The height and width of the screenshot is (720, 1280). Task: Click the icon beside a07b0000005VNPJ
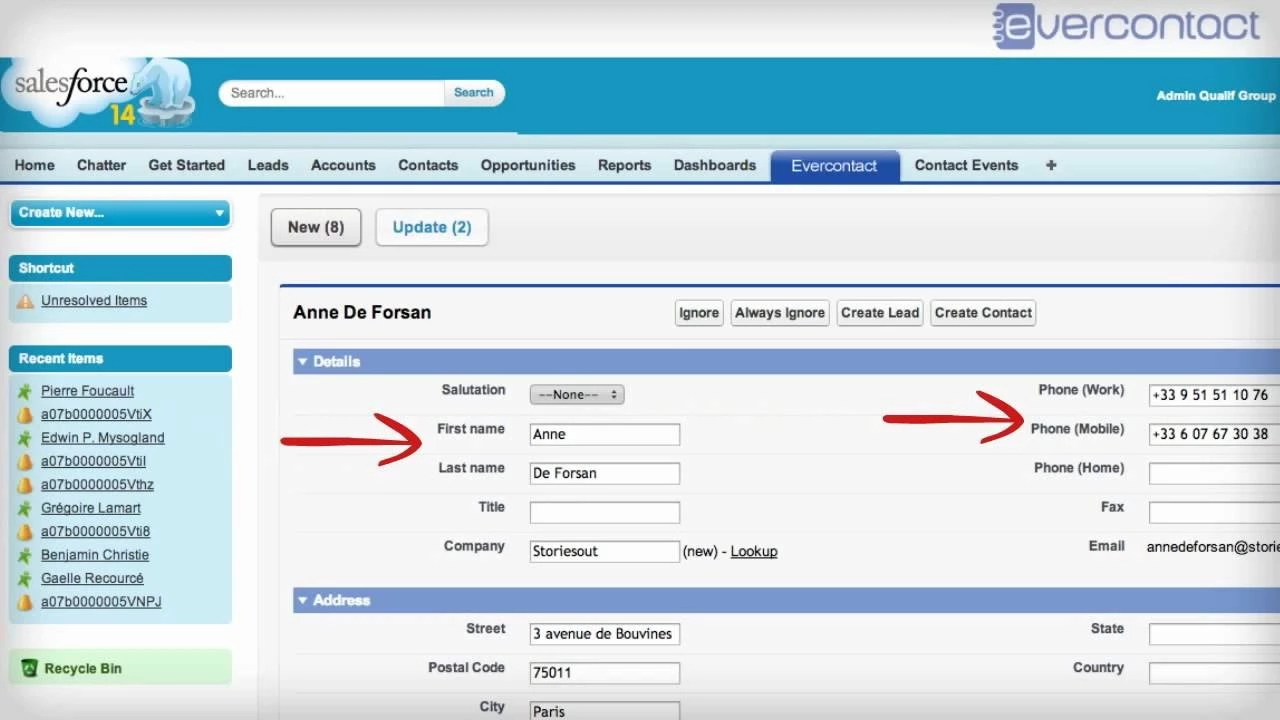click(25, 602)
